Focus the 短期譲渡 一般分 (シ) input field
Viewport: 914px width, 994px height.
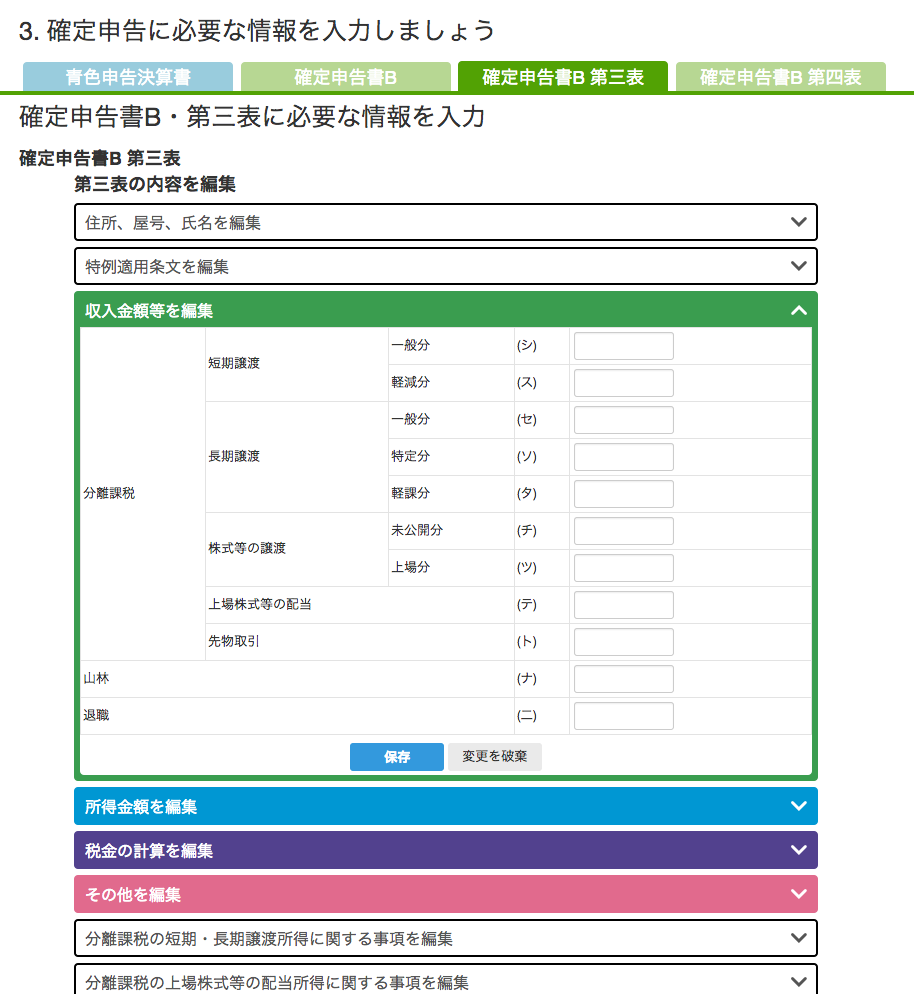click(x=623, y=346)
